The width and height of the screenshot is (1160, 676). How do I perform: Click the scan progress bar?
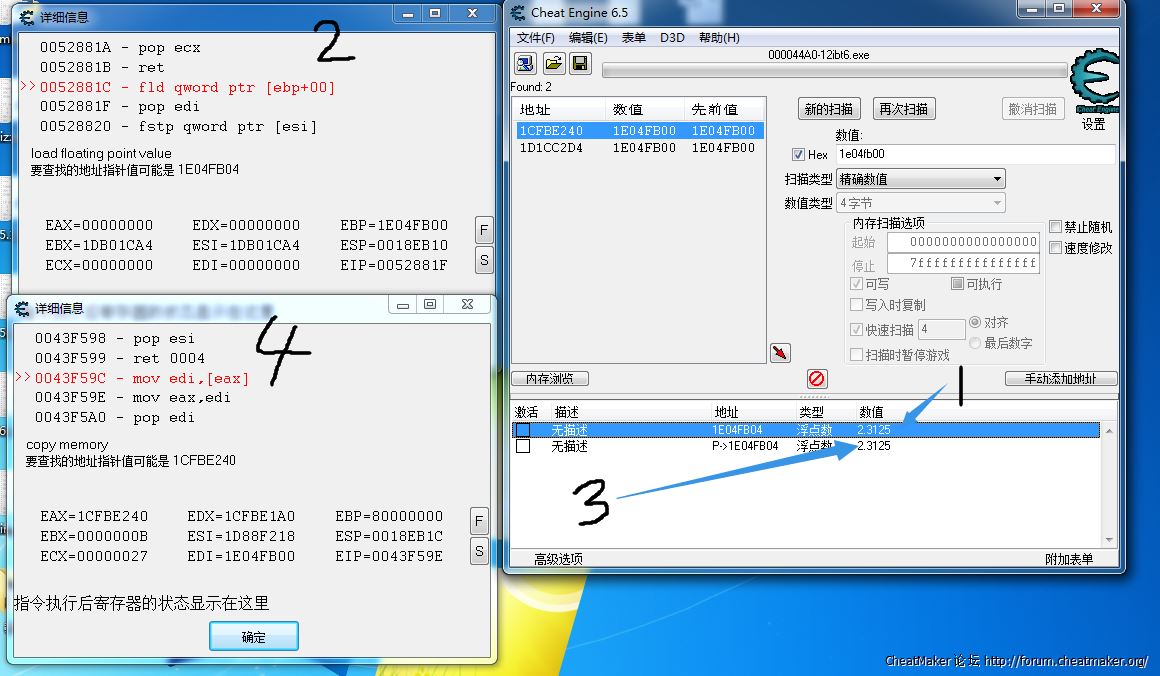[834, 71]
